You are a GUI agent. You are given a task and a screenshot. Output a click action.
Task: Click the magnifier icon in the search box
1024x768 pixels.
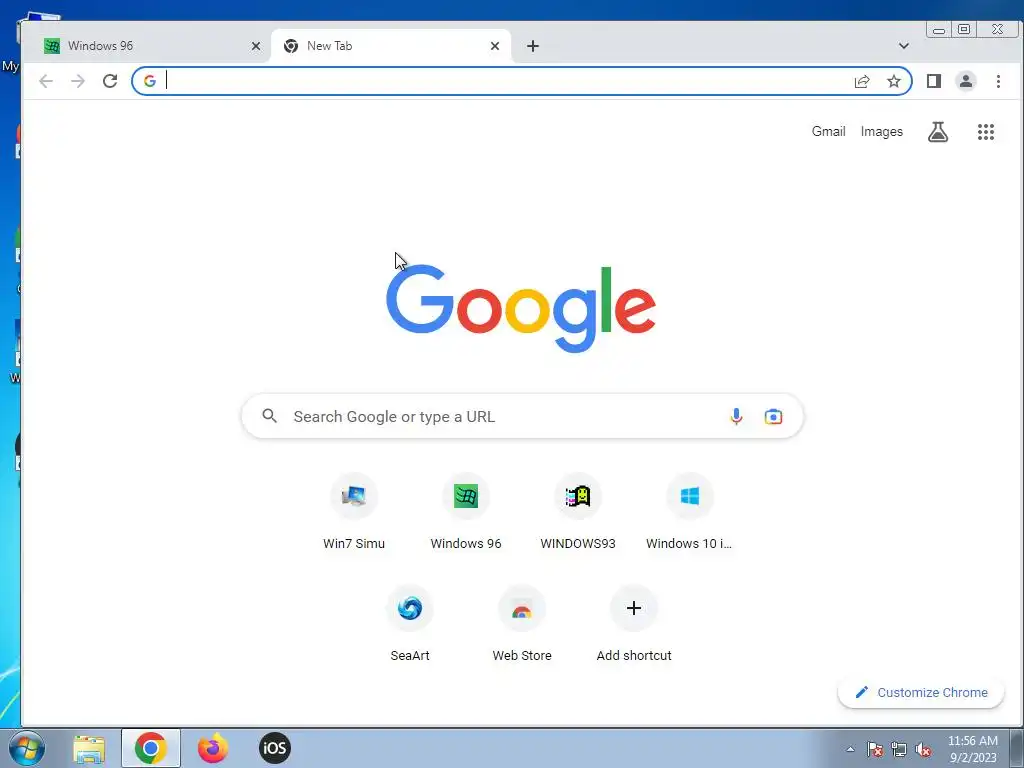point(270,416)
